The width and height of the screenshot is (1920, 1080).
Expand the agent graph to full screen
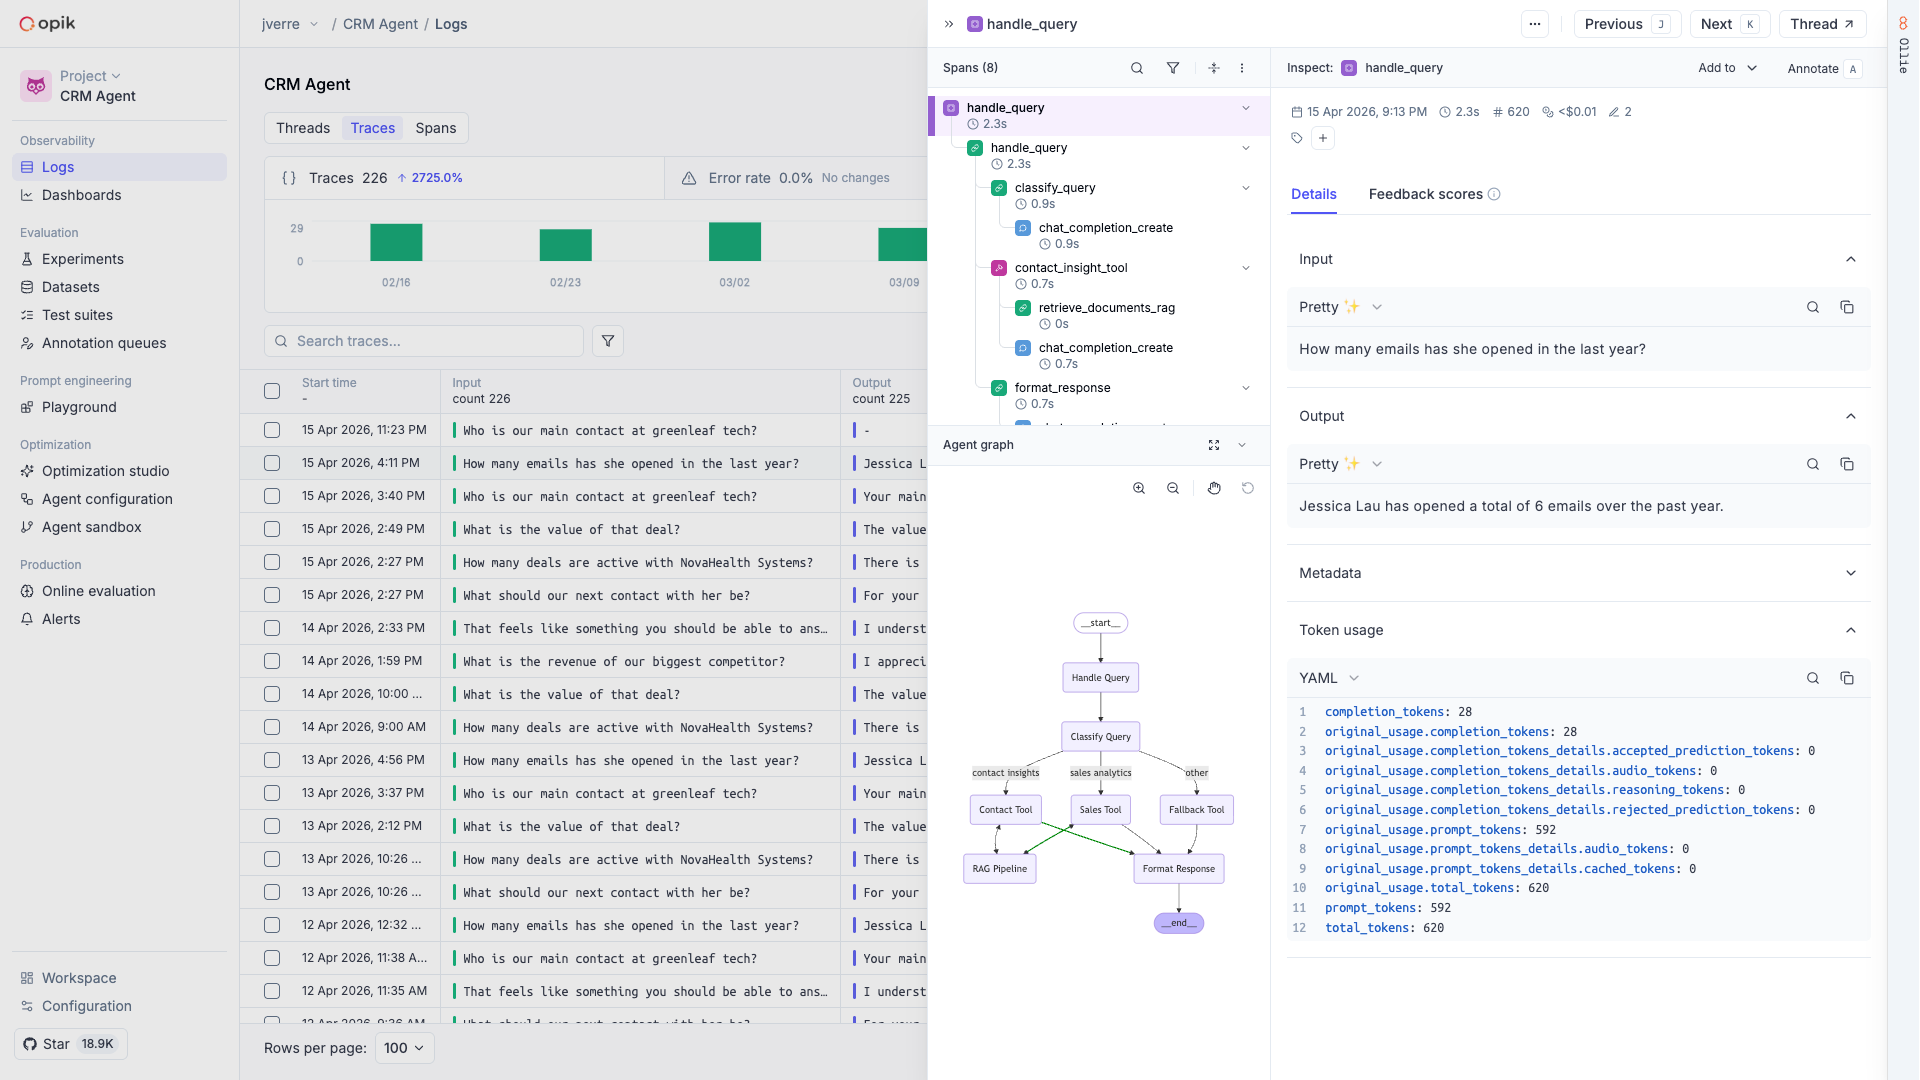click(1214, 445)
